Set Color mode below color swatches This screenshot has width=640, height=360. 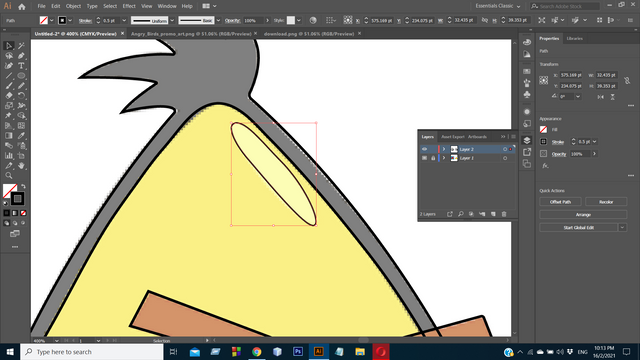pos(7,213)
